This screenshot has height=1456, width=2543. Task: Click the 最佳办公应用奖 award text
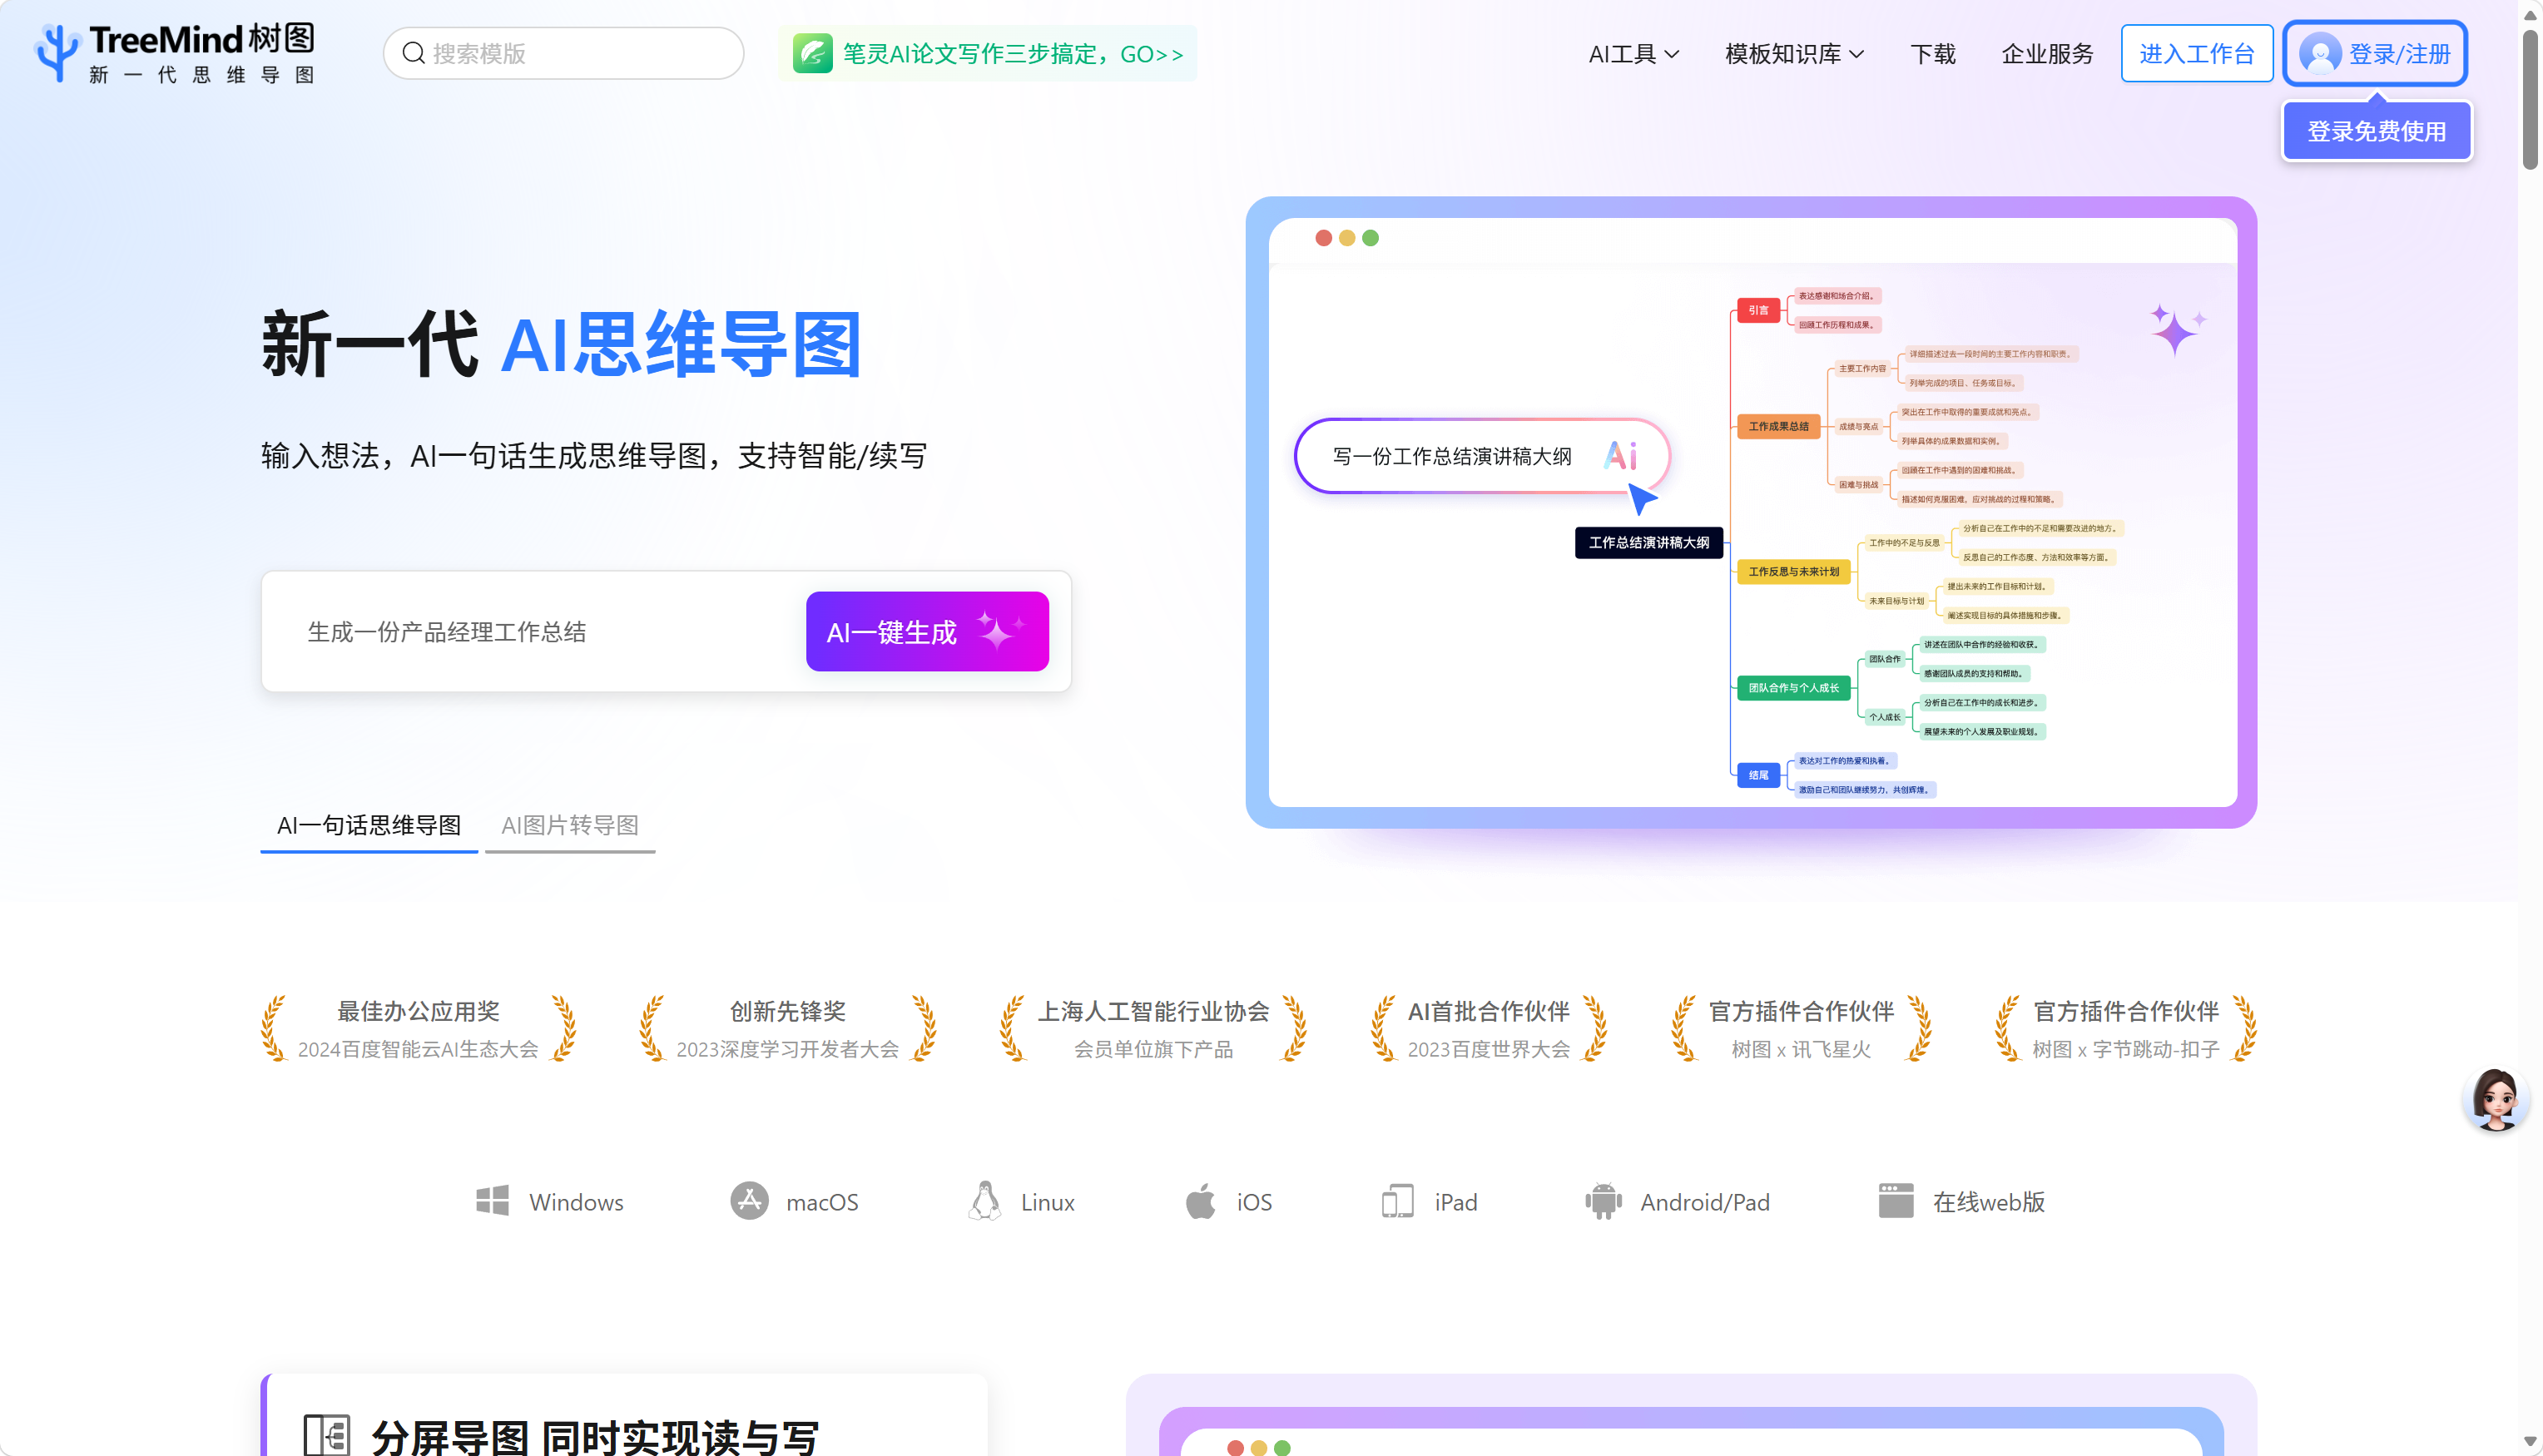click(418, 1011)
